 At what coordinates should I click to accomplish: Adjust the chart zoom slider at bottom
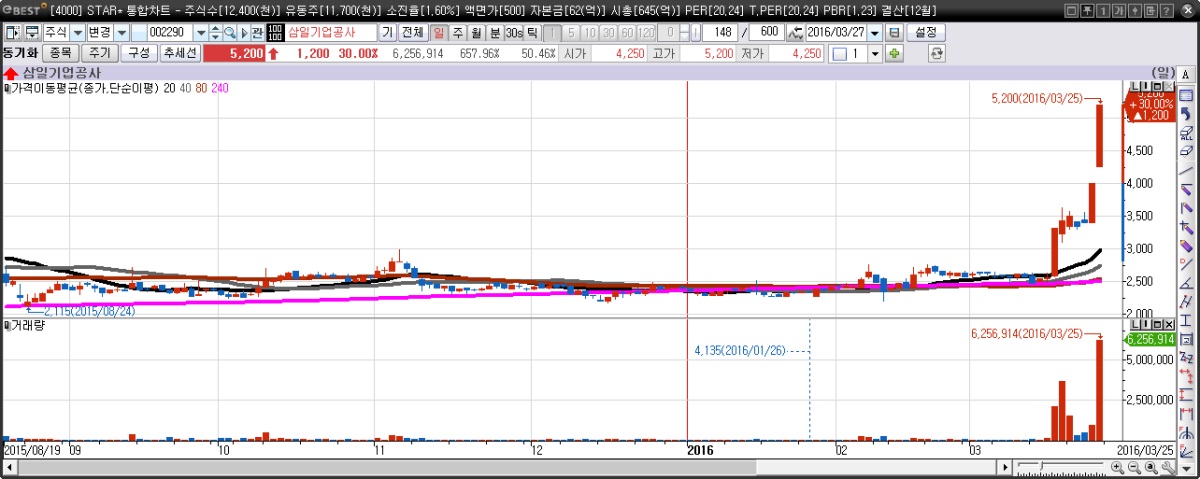pyautogui.click(x=1042, y=468)
